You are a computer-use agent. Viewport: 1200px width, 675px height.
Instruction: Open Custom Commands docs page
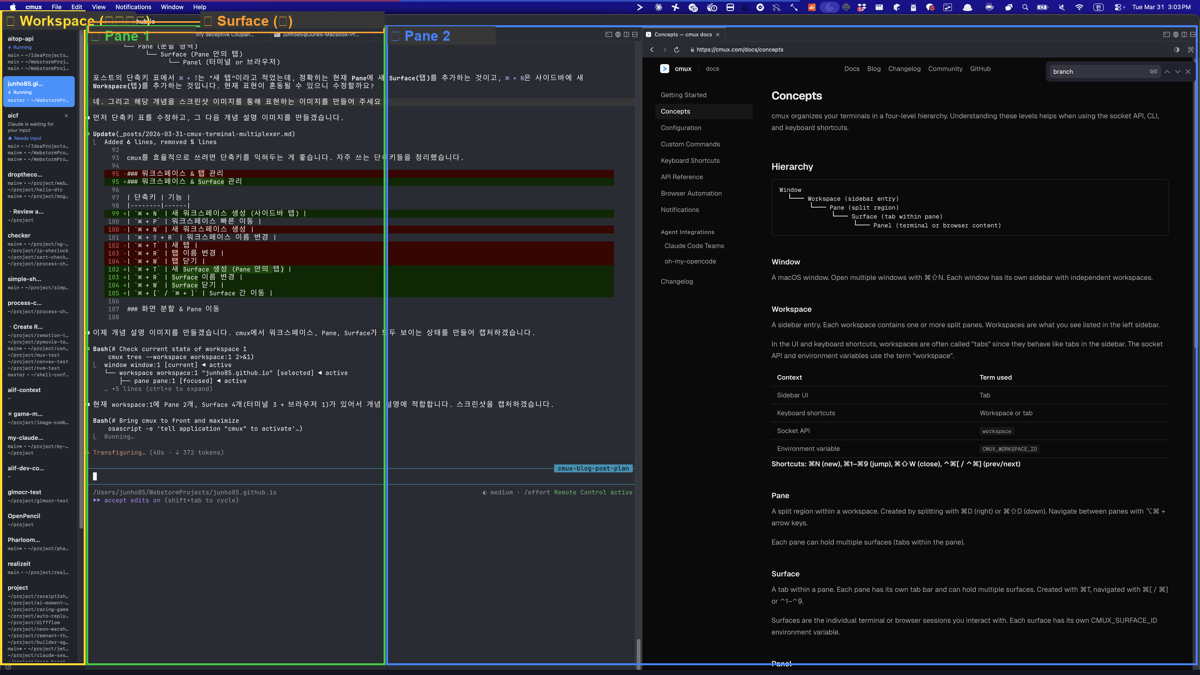point(690,144)
